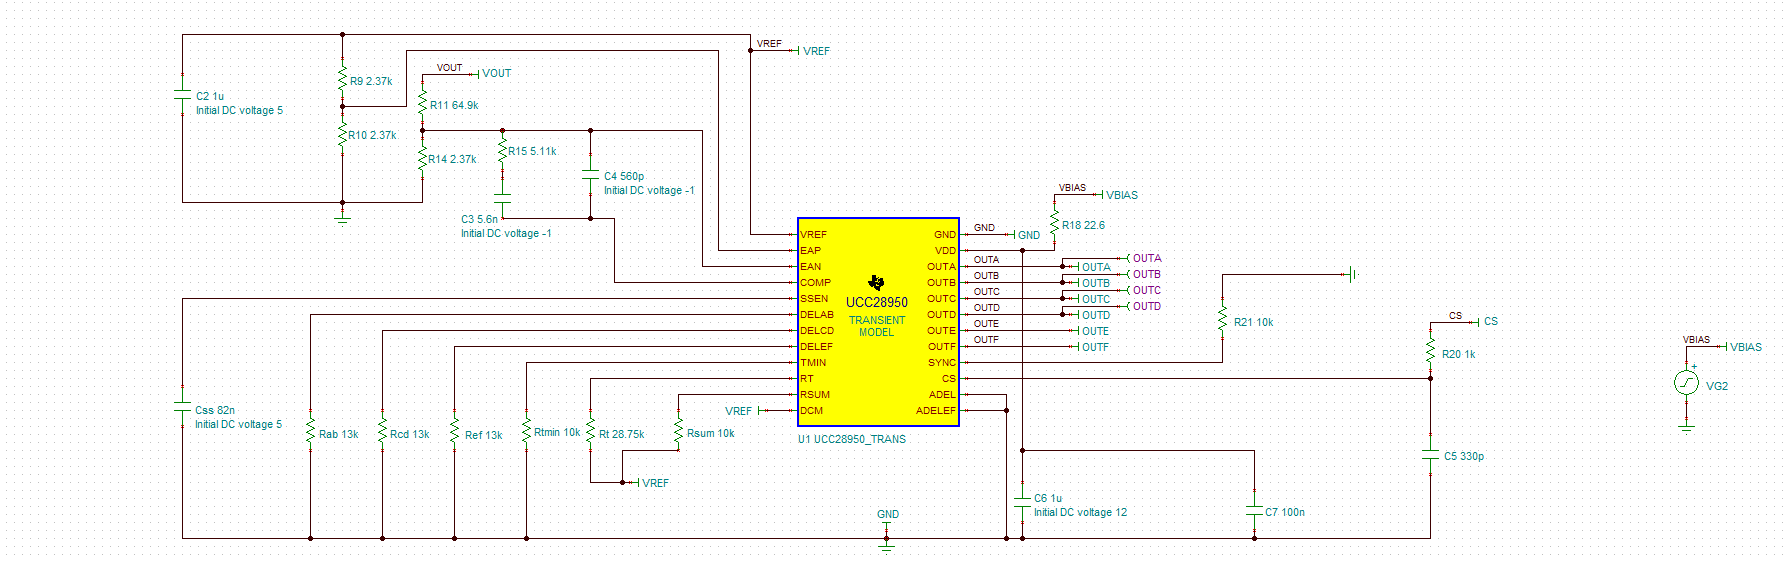Select resistor Rcd 13k
The width and height of the screenshot is (1788, 570).
382,431
